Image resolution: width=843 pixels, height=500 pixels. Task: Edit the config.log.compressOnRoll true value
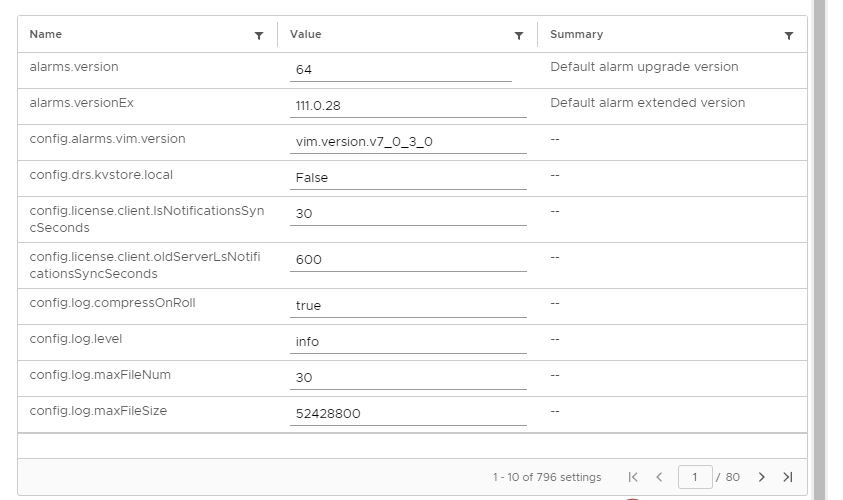pyautogui.click(x=407, y=305)
